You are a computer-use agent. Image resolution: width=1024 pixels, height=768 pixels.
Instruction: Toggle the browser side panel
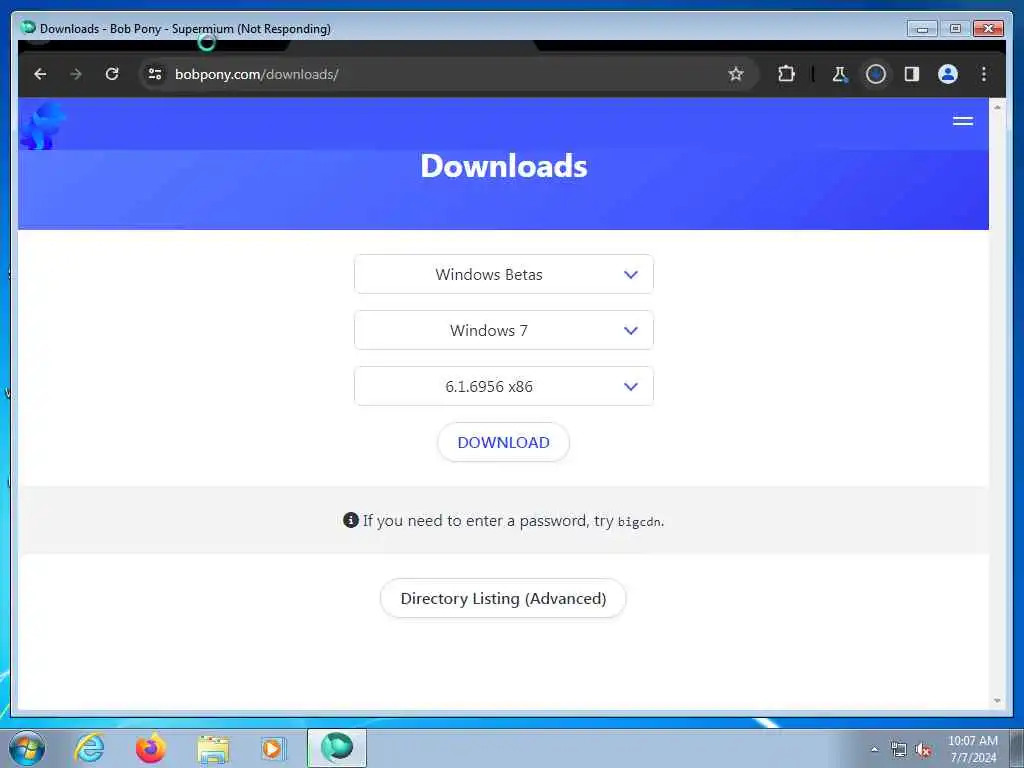[x=912, y=74]
